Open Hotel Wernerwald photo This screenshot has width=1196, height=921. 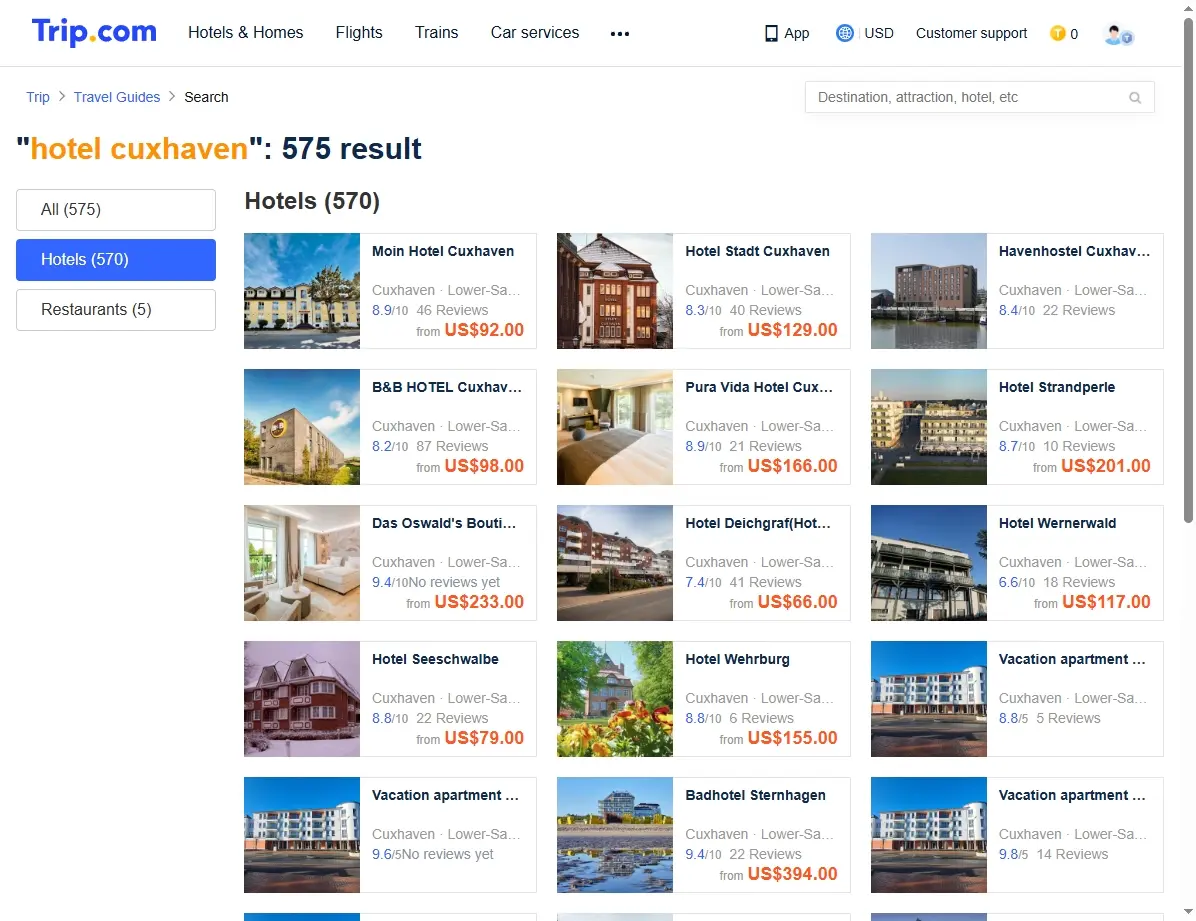pos(929,563)
